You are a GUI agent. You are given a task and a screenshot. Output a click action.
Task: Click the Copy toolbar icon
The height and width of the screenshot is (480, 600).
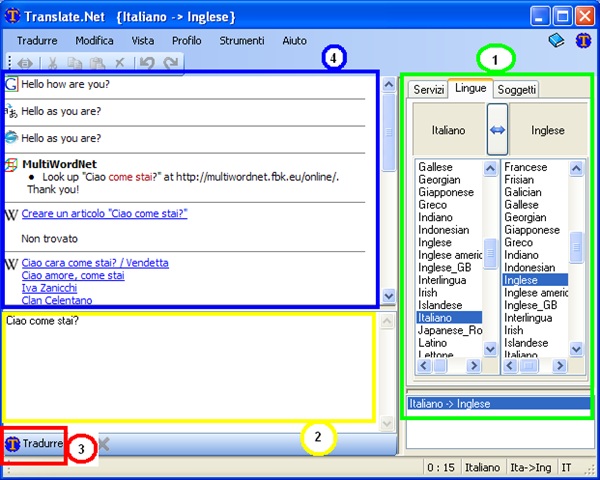pos(75,63)
